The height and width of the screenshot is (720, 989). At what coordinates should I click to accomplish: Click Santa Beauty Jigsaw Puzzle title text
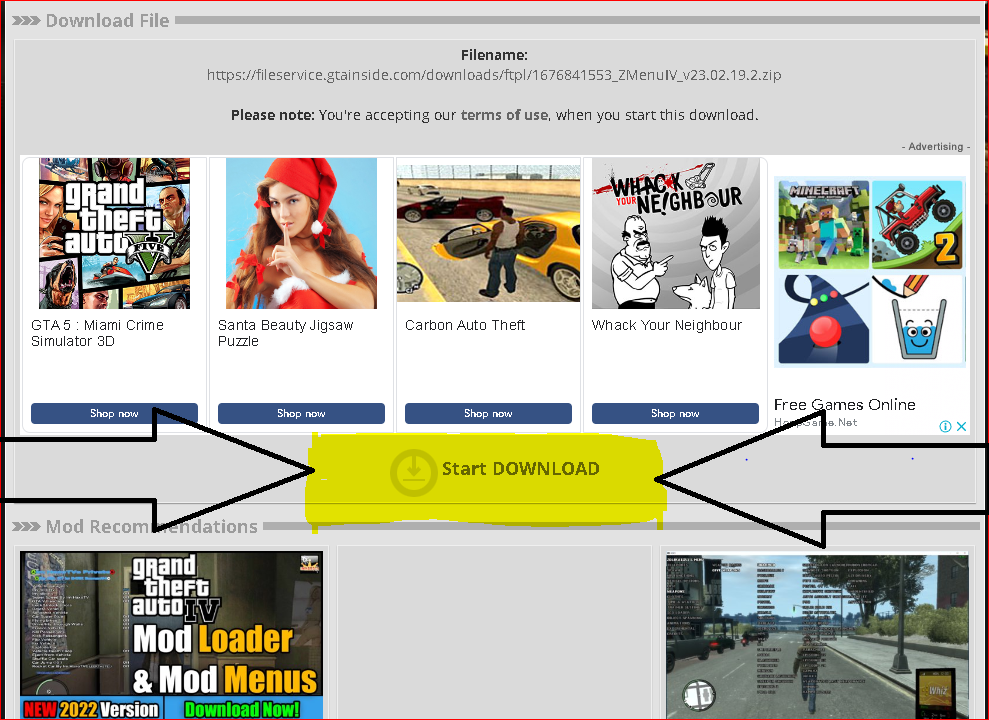pos(285,333)
